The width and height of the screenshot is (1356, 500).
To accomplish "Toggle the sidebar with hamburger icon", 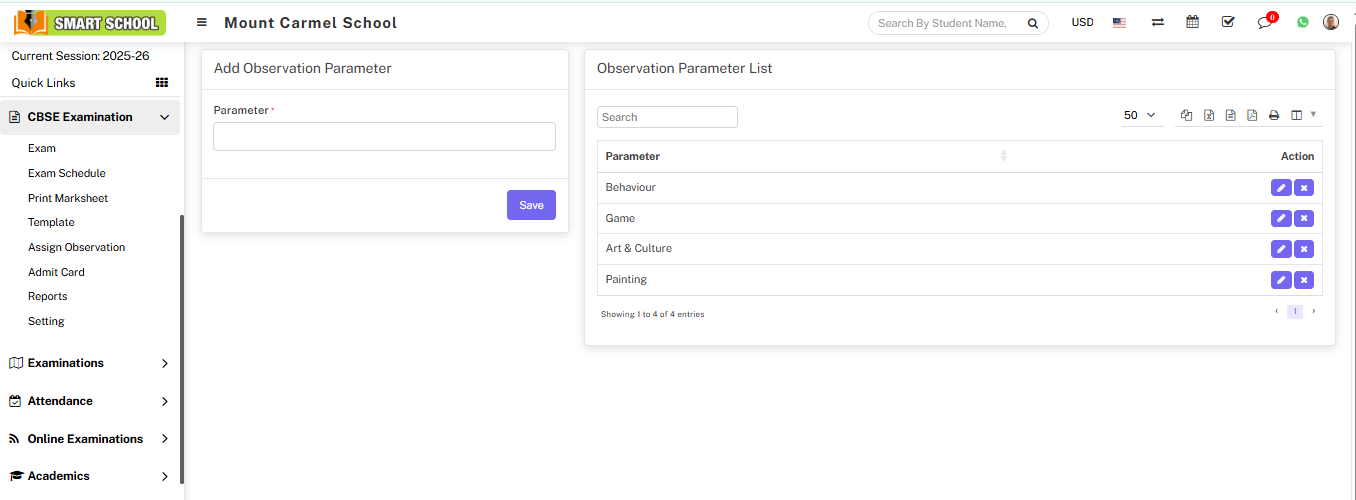I will (202, 22).
